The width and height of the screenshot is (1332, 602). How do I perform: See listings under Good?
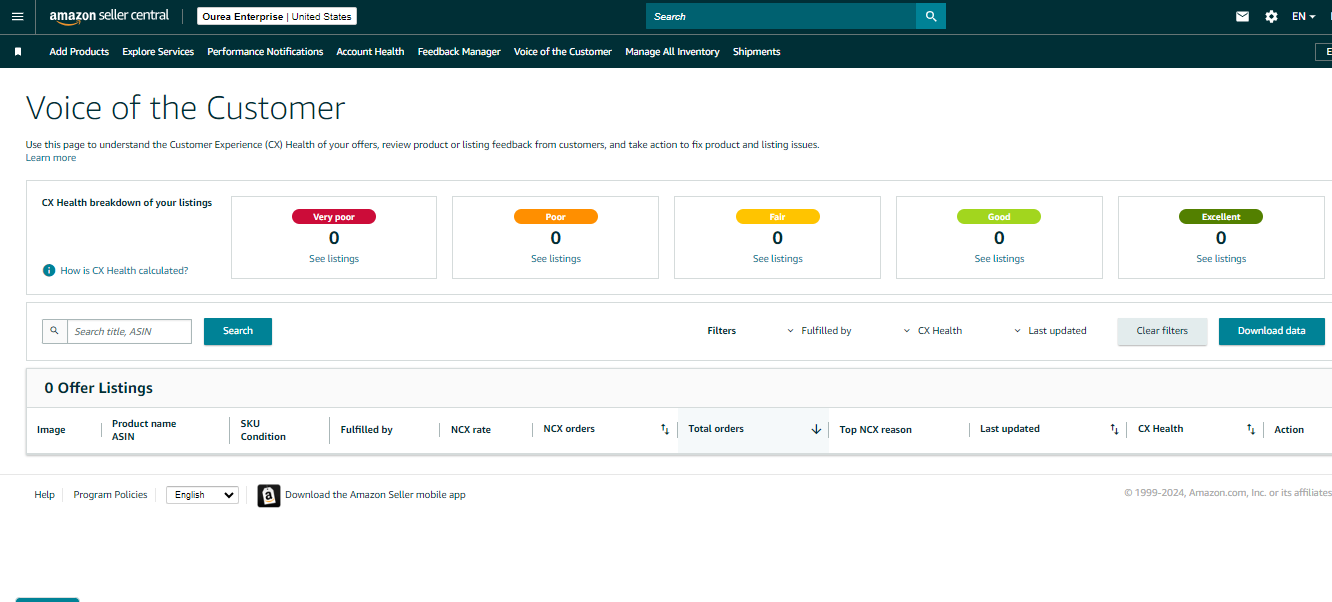click(999, 259)
